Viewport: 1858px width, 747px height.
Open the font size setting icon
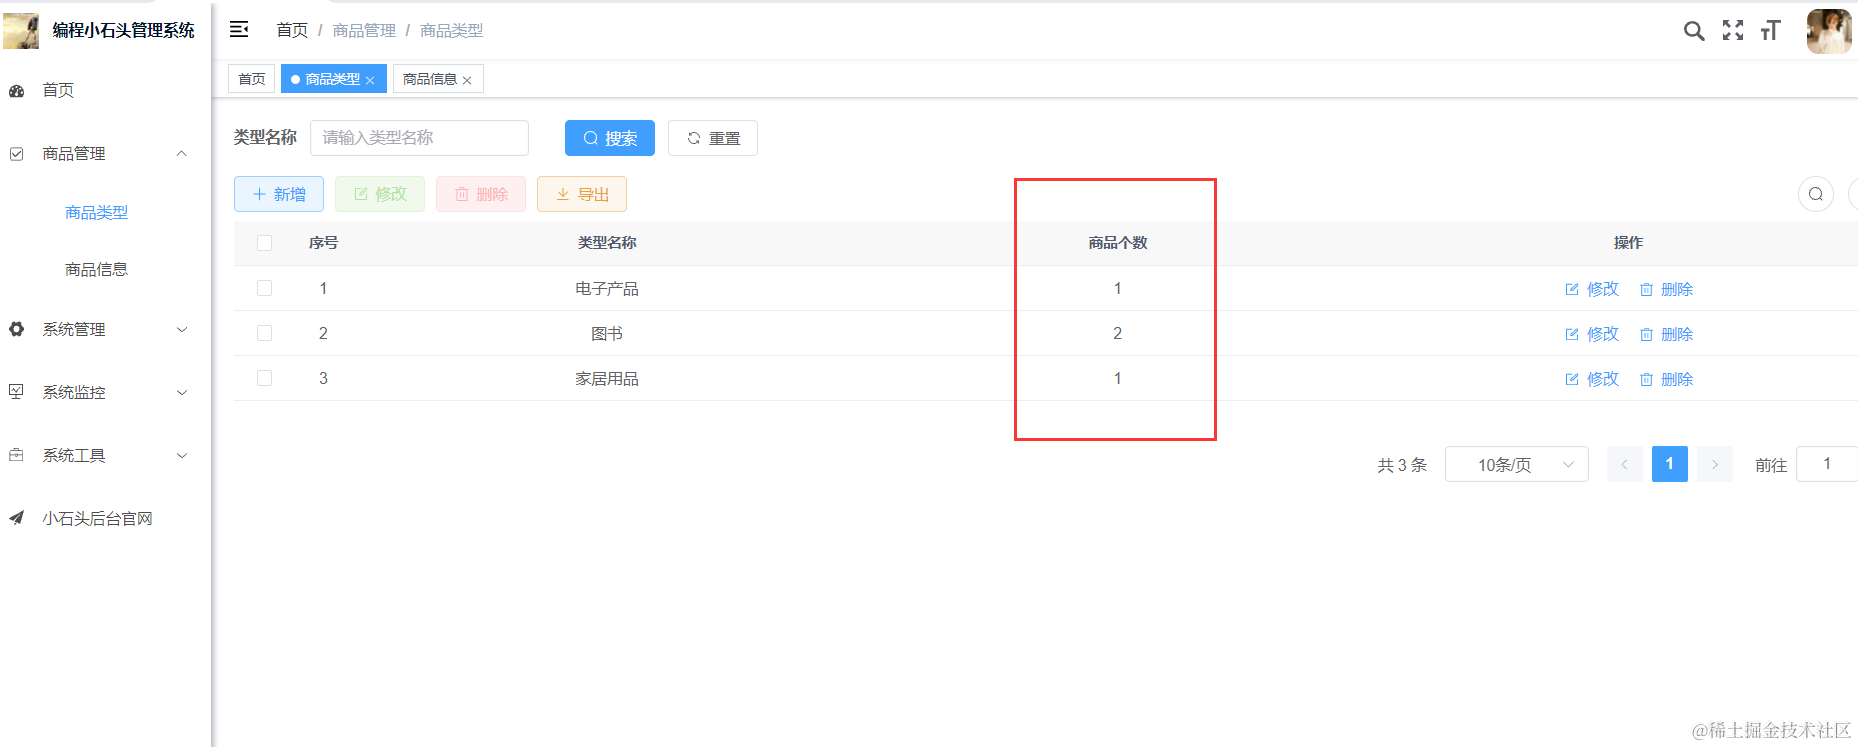1770,31
